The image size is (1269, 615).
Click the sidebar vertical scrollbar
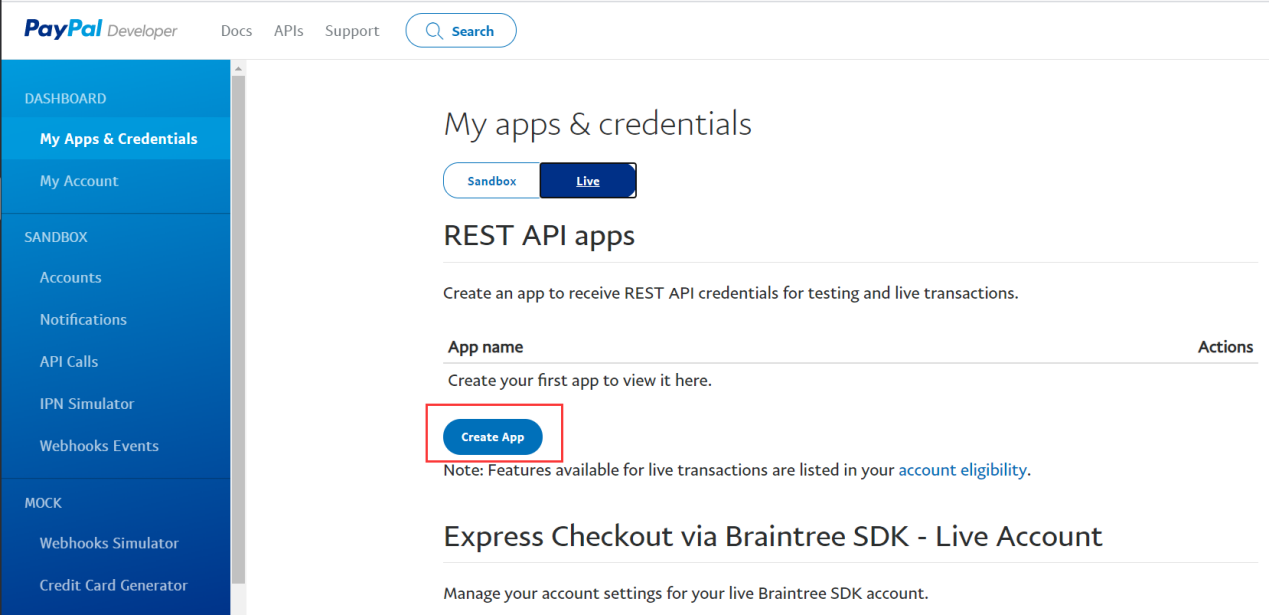[238, 330]
